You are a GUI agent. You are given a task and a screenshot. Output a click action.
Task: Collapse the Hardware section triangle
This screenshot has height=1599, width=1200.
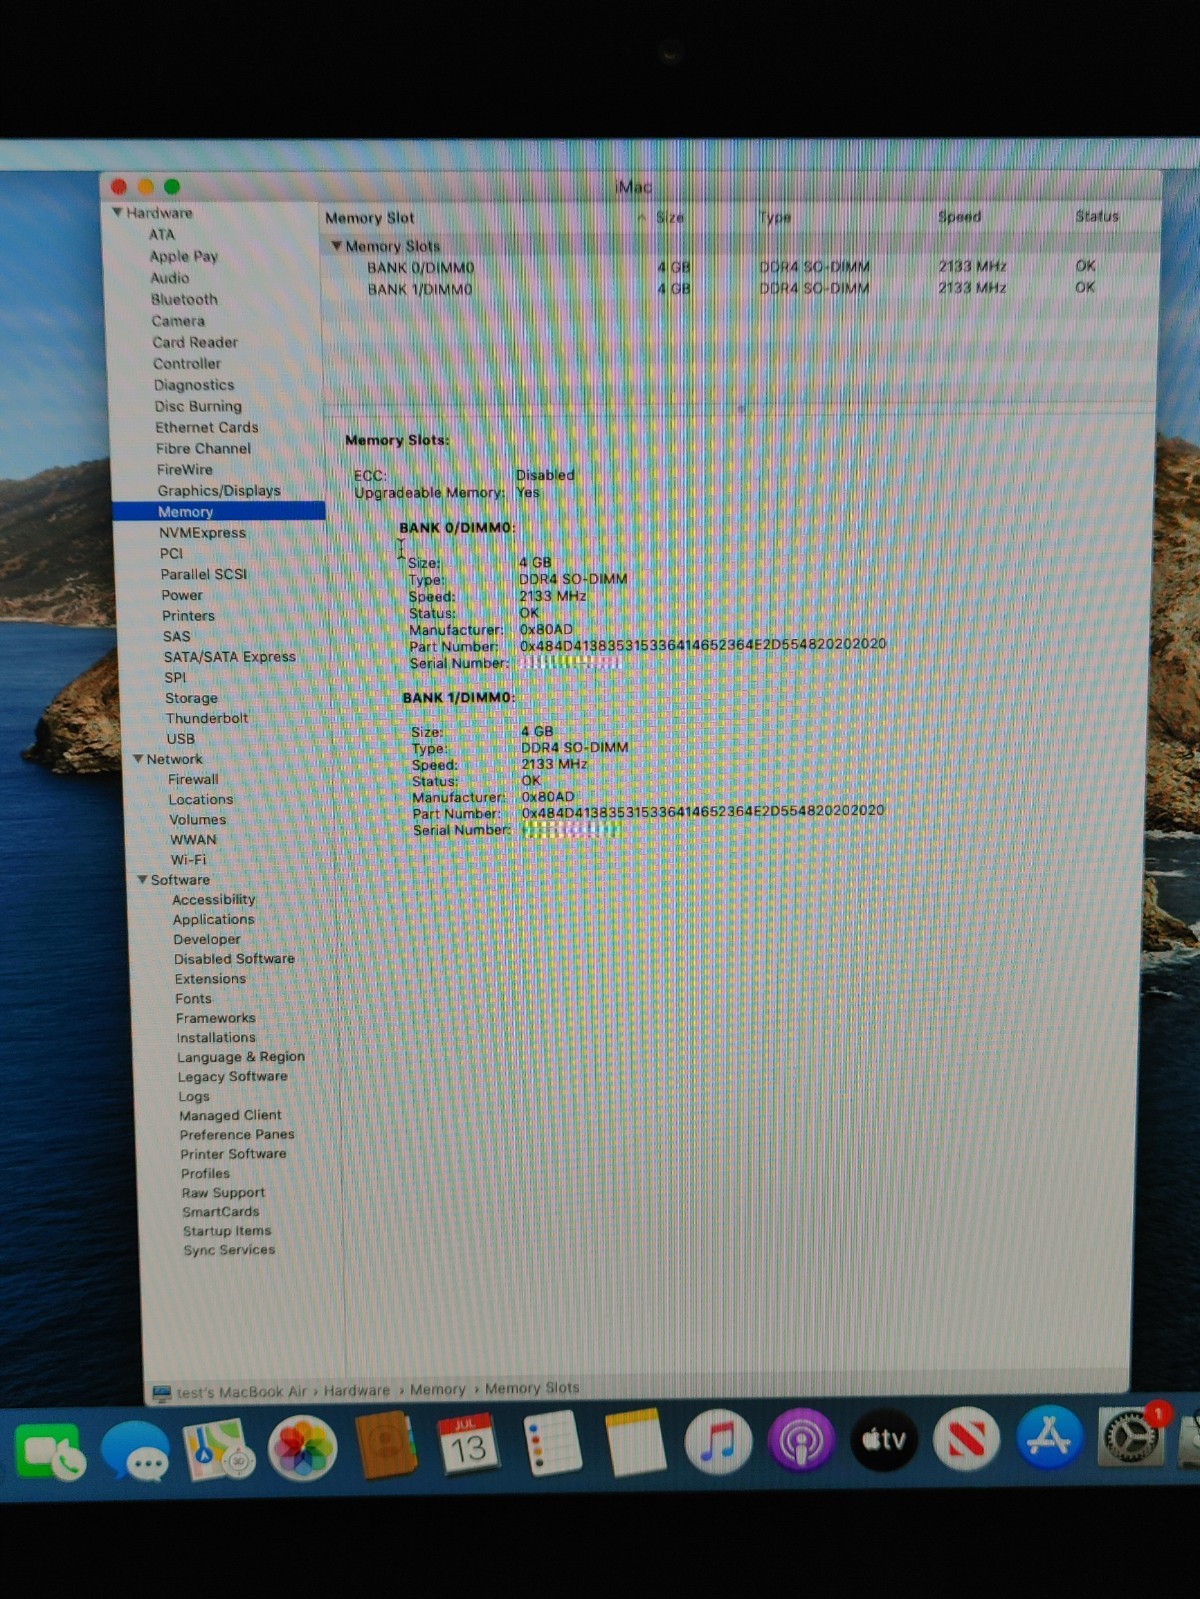point(117,212)
